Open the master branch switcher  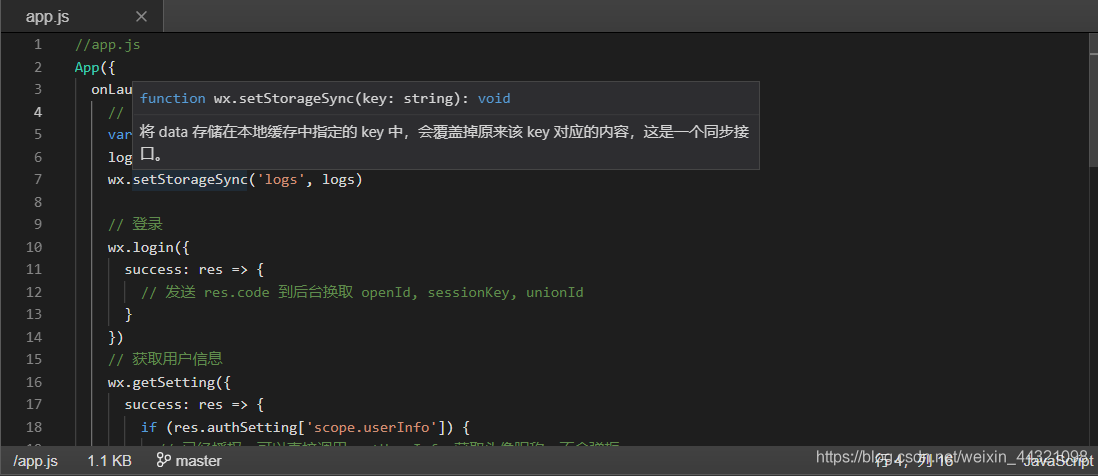197,461
